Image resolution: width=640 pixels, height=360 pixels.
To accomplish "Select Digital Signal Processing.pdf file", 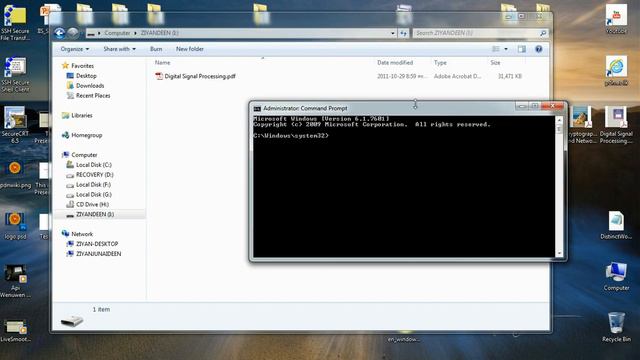I will coord(196,76).
